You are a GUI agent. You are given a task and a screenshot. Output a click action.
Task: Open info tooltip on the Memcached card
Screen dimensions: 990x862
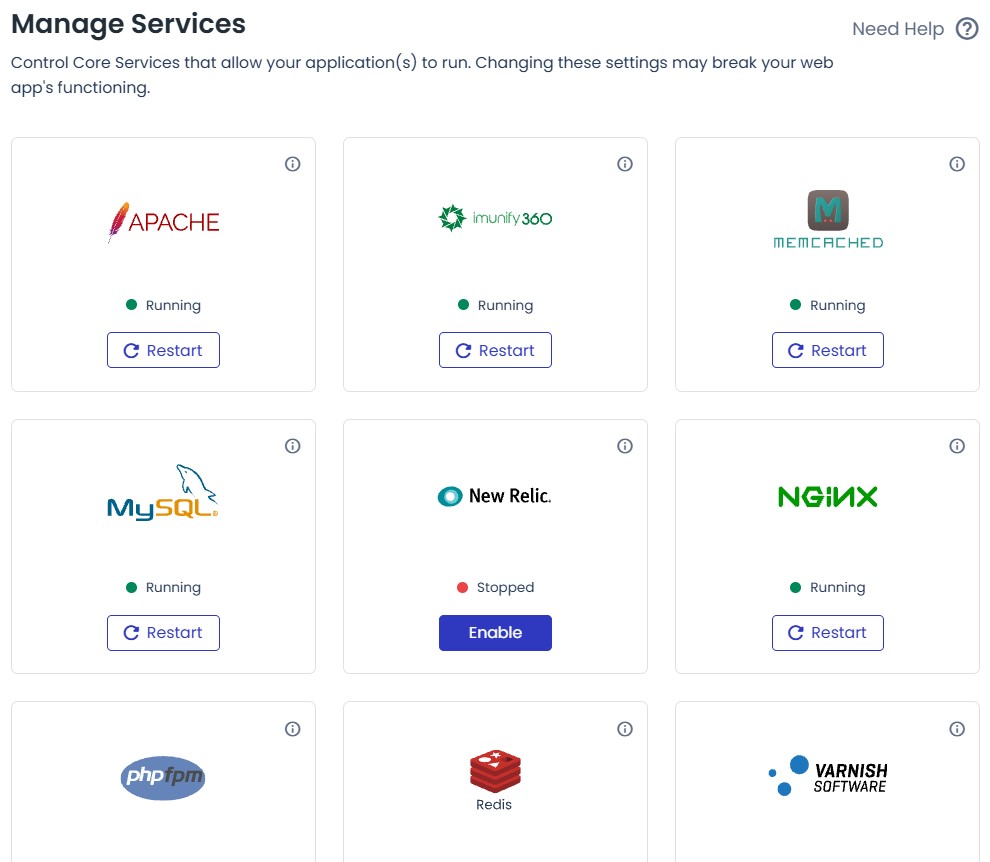click(x=957, y=163)
